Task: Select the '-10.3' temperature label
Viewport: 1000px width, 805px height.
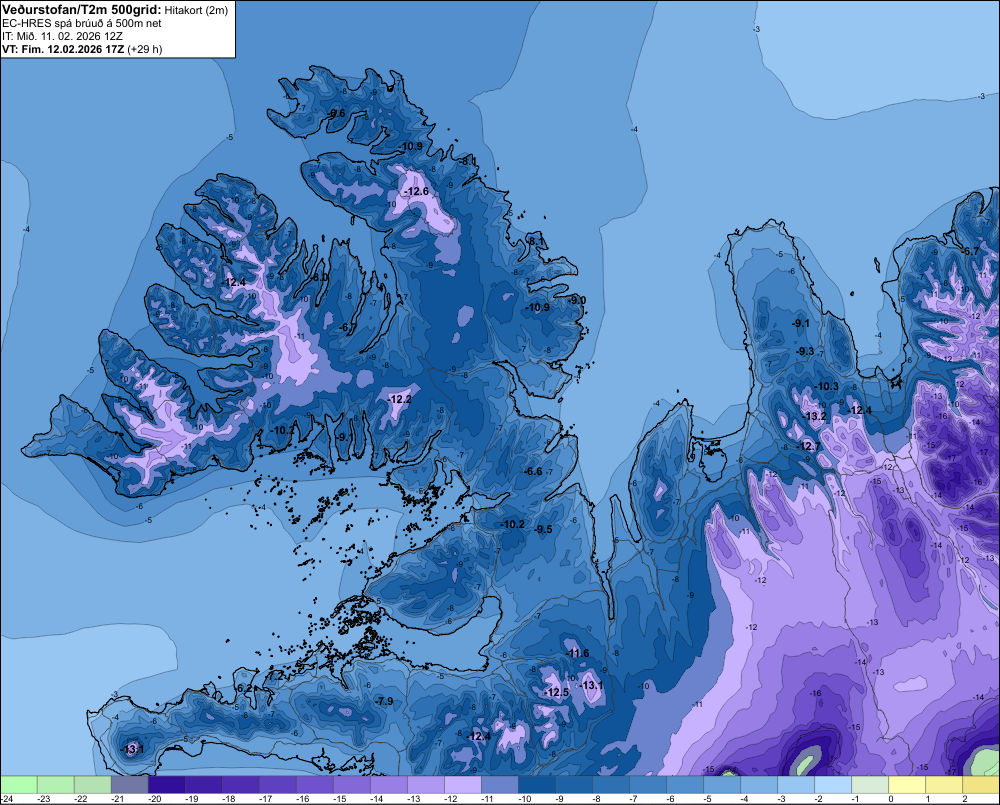Action: point(827,386)
